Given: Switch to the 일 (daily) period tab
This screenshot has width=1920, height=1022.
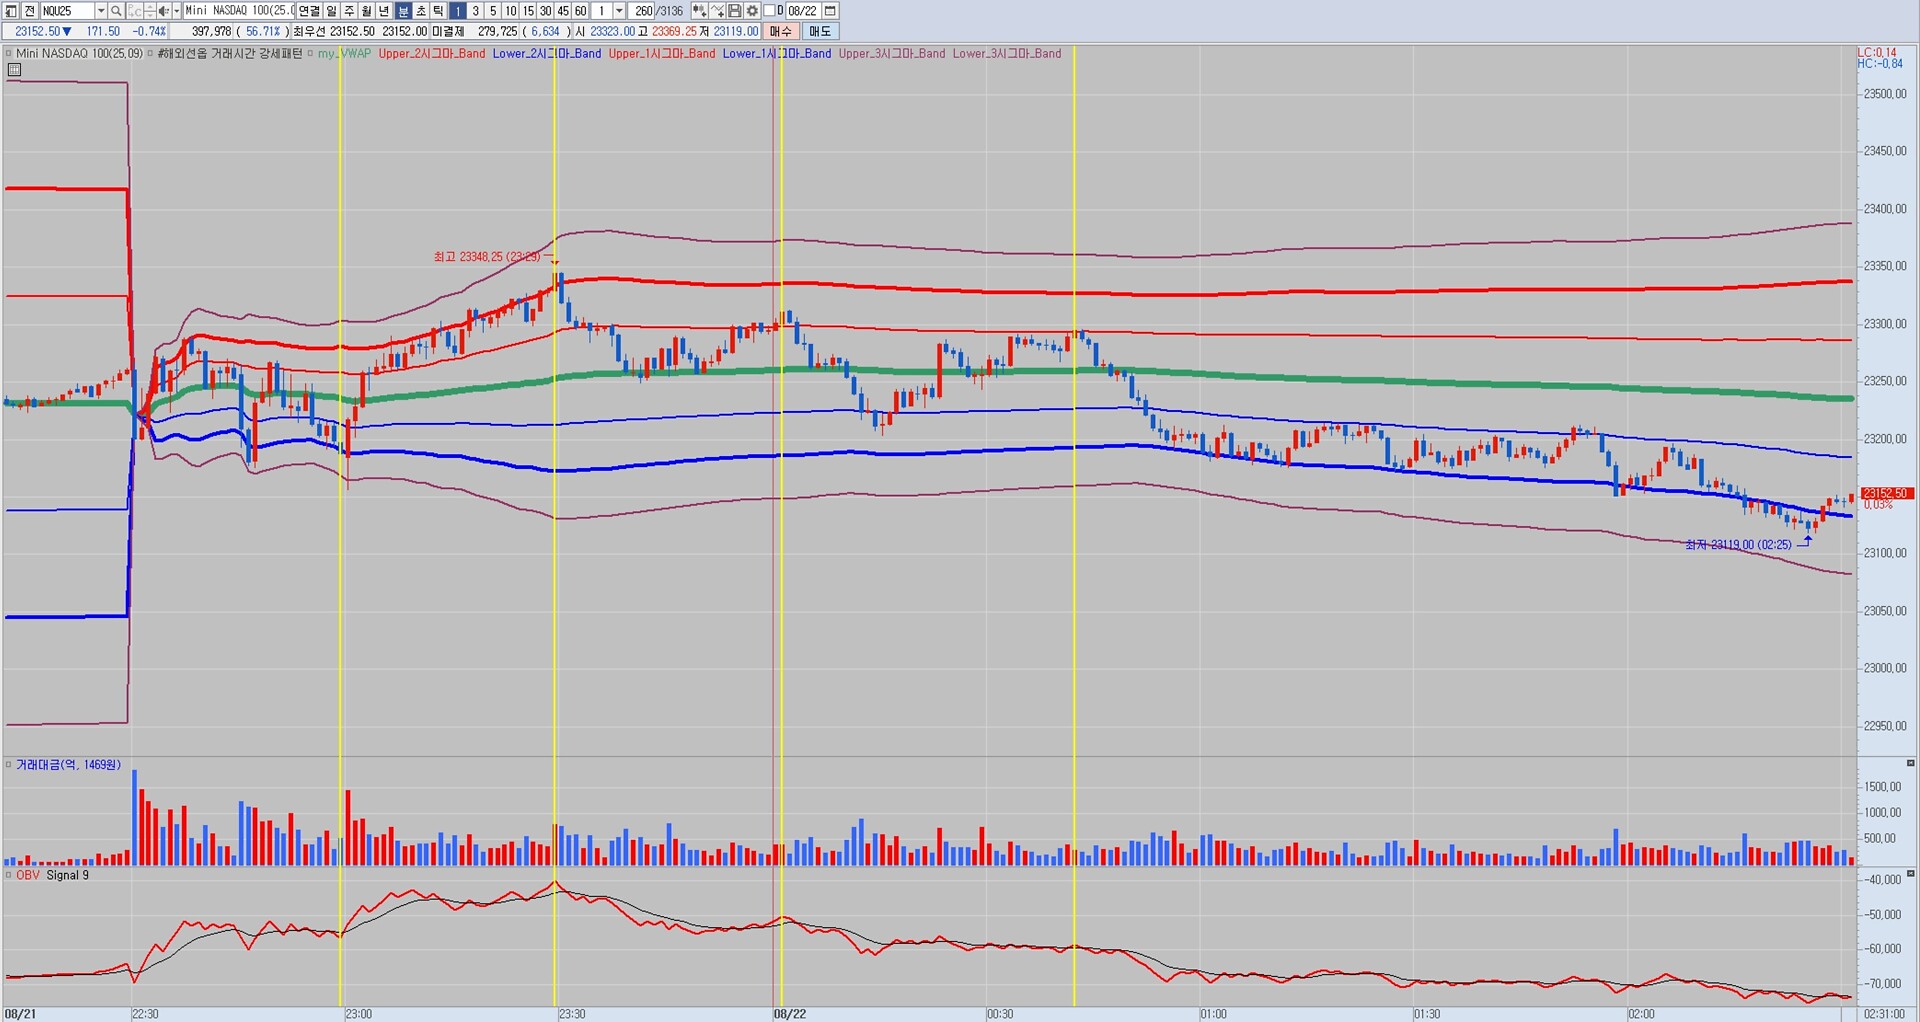Looking at the screenshot, I should tap(331, 11).
